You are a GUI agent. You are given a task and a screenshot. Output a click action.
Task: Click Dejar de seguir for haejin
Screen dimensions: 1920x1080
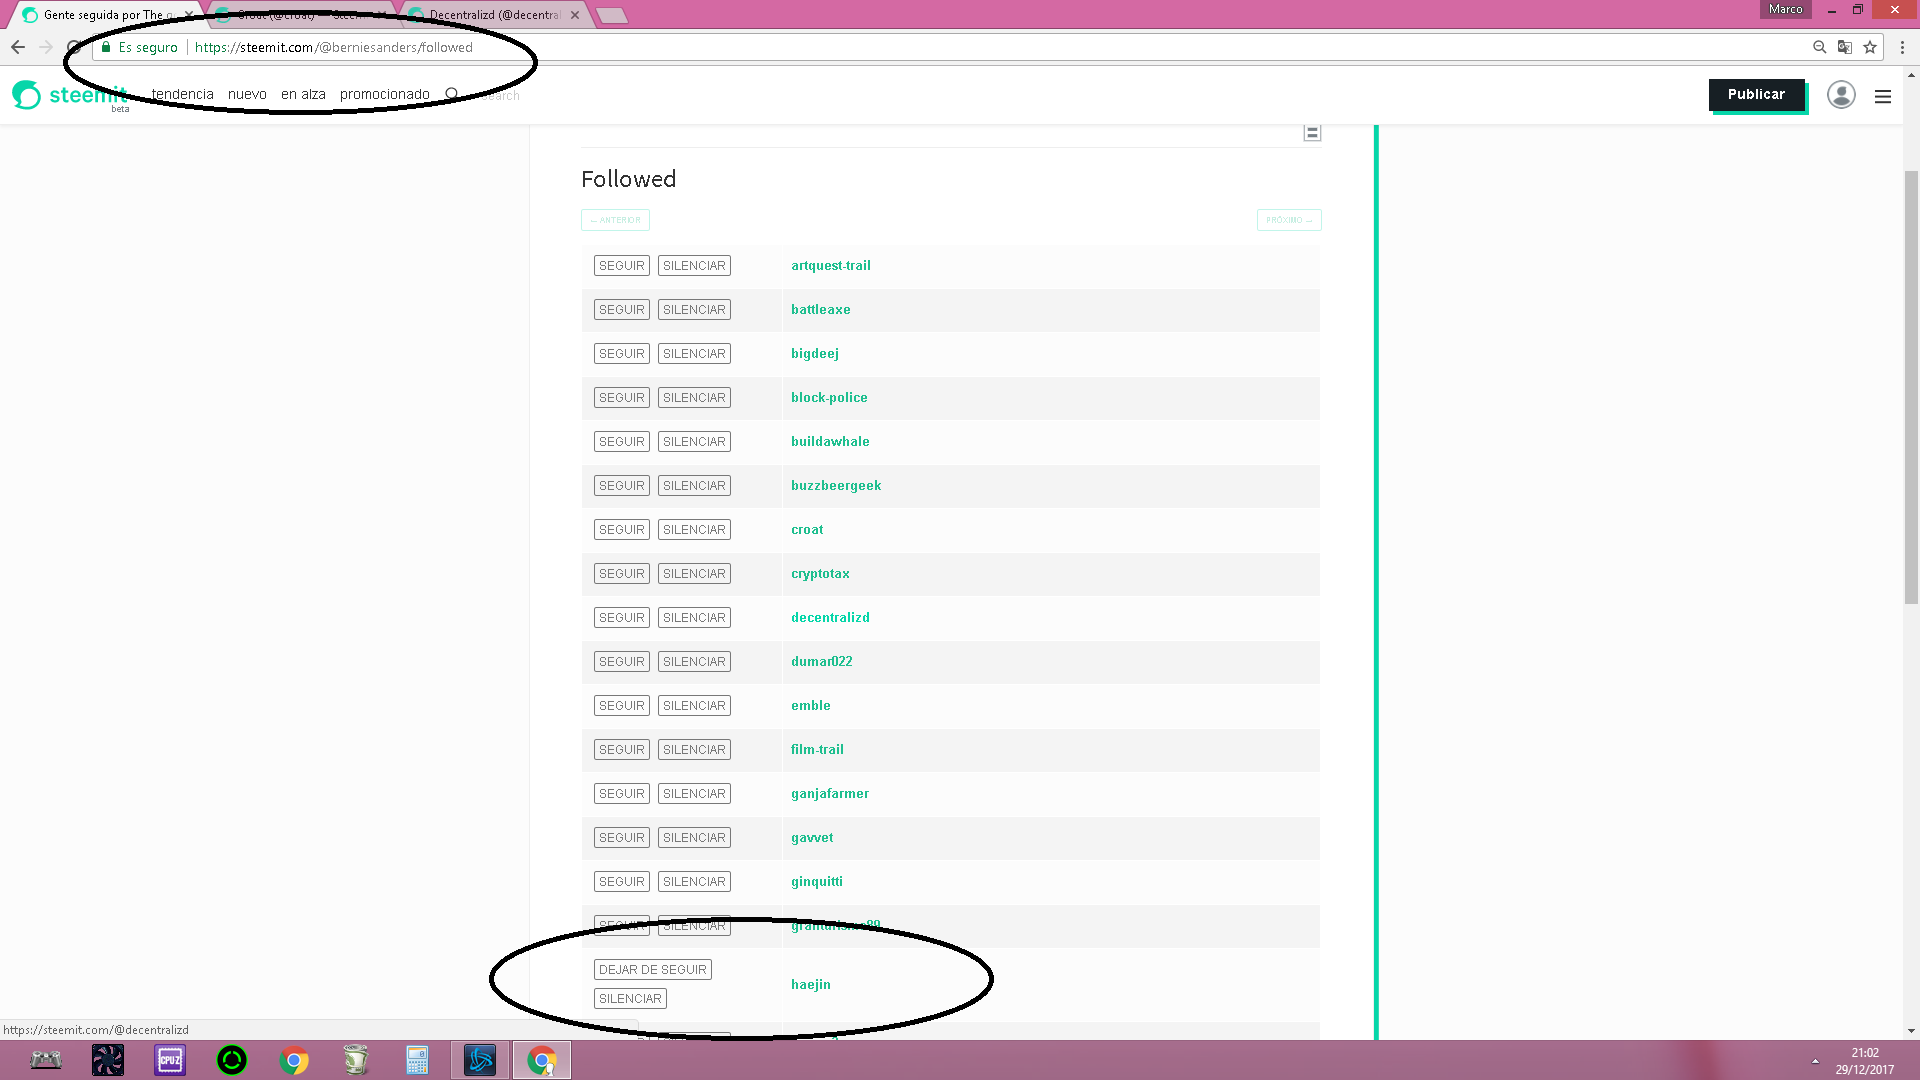[653, 970]
